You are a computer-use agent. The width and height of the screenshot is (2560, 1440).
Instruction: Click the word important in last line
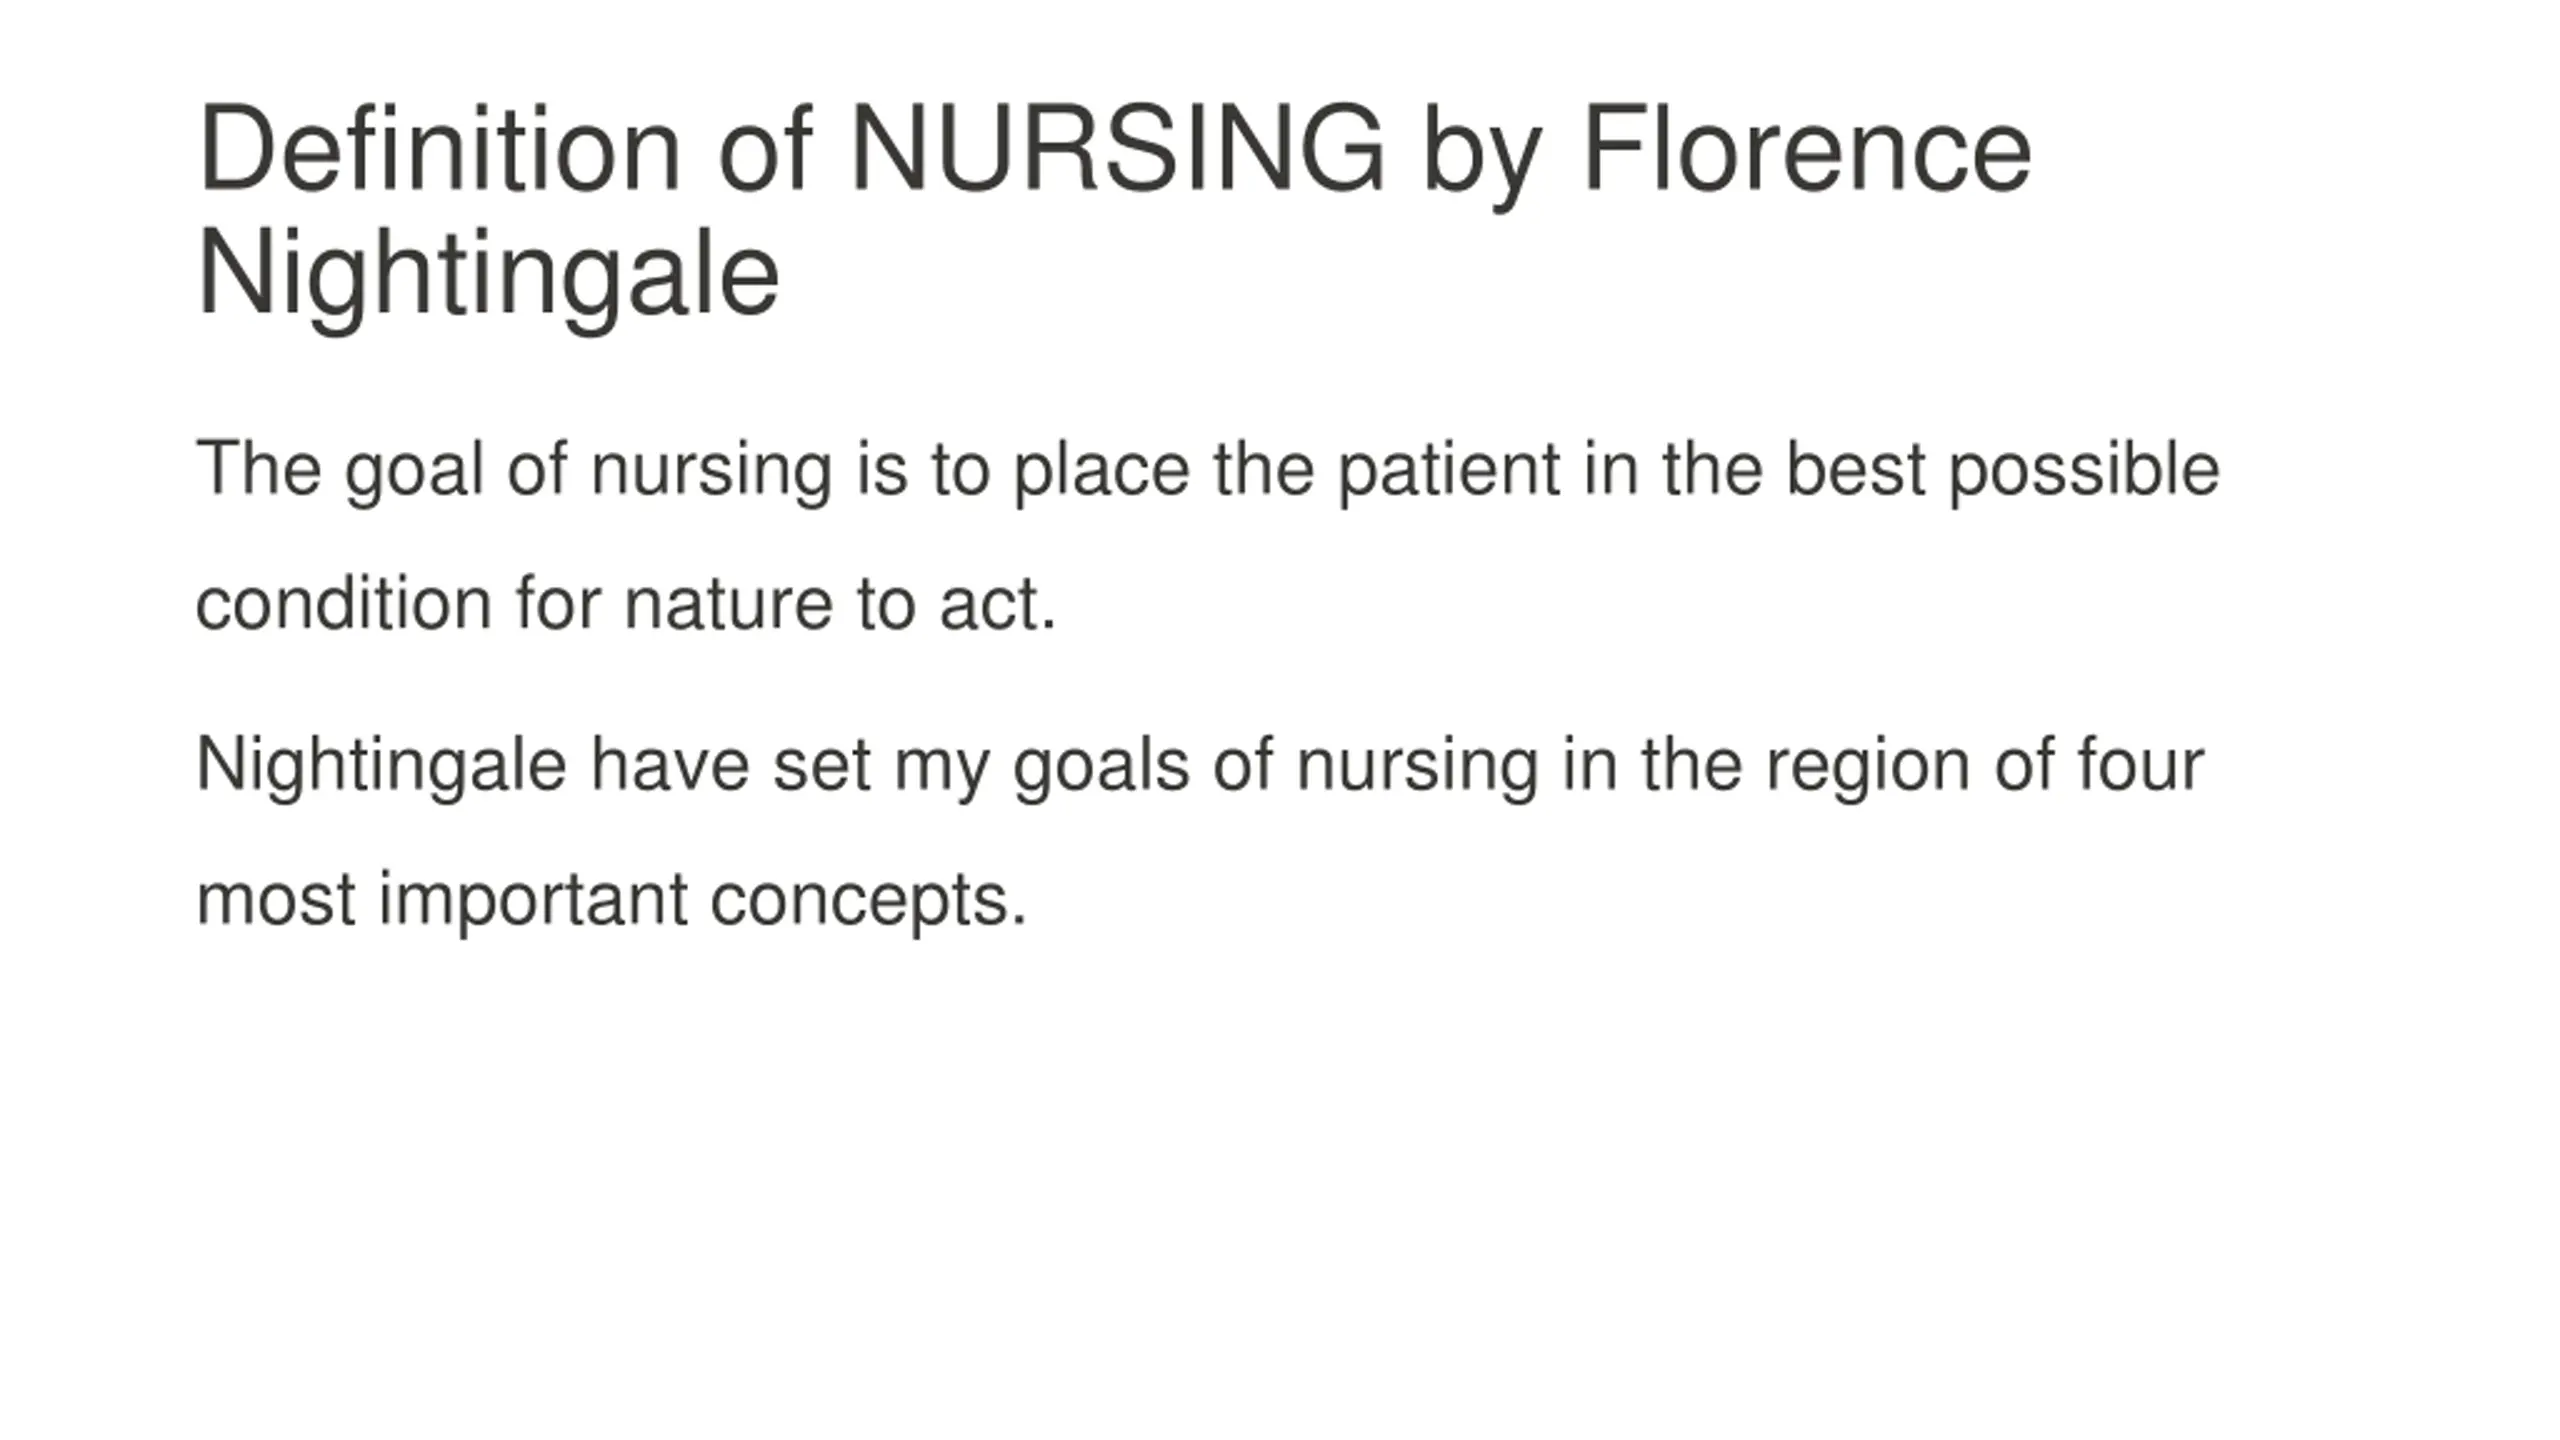[534, 900]
